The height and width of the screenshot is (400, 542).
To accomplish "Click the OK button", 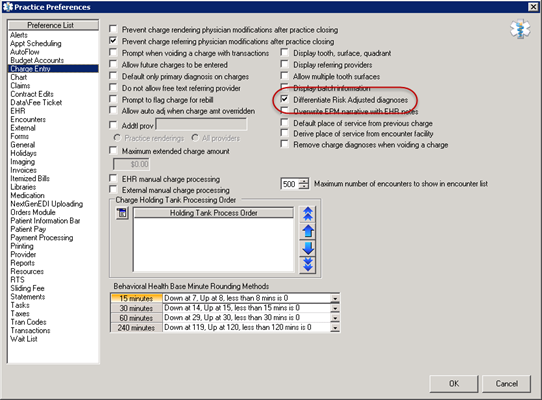I will pos(454,383).
